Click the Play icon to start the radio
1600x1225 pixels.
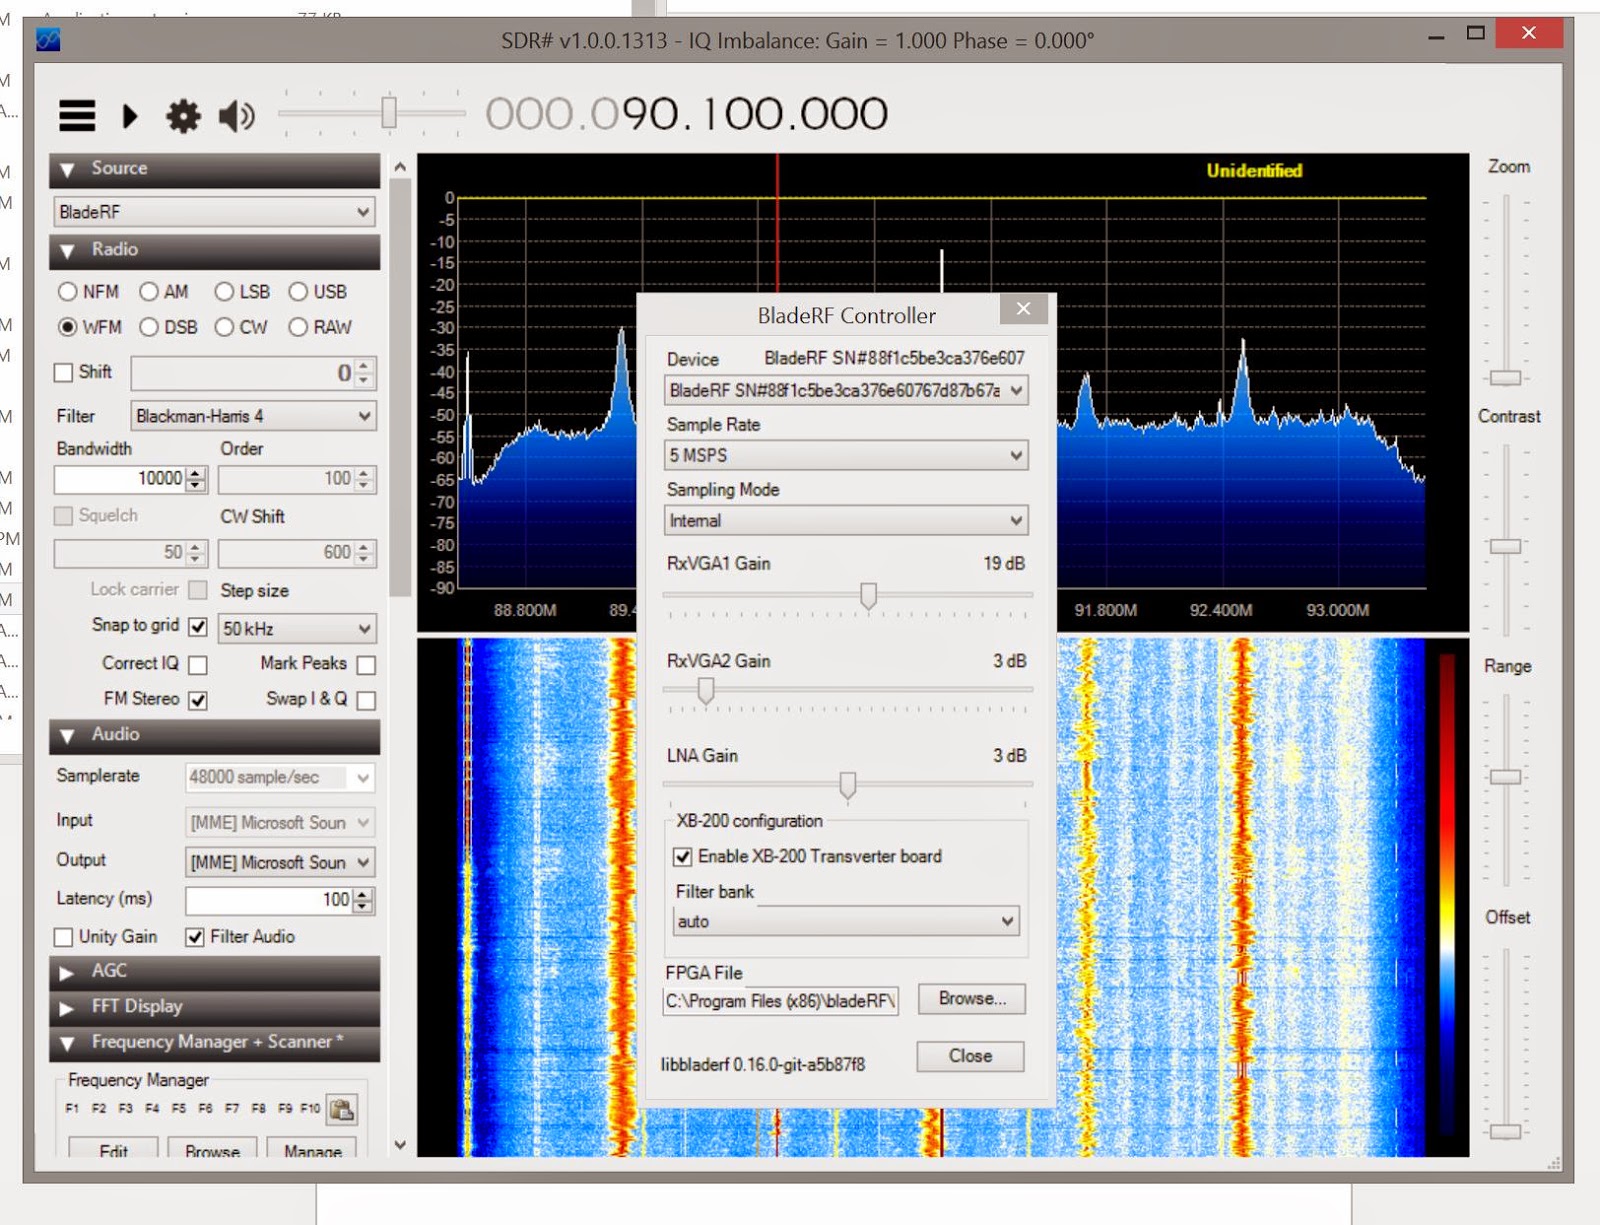point(129,116)
